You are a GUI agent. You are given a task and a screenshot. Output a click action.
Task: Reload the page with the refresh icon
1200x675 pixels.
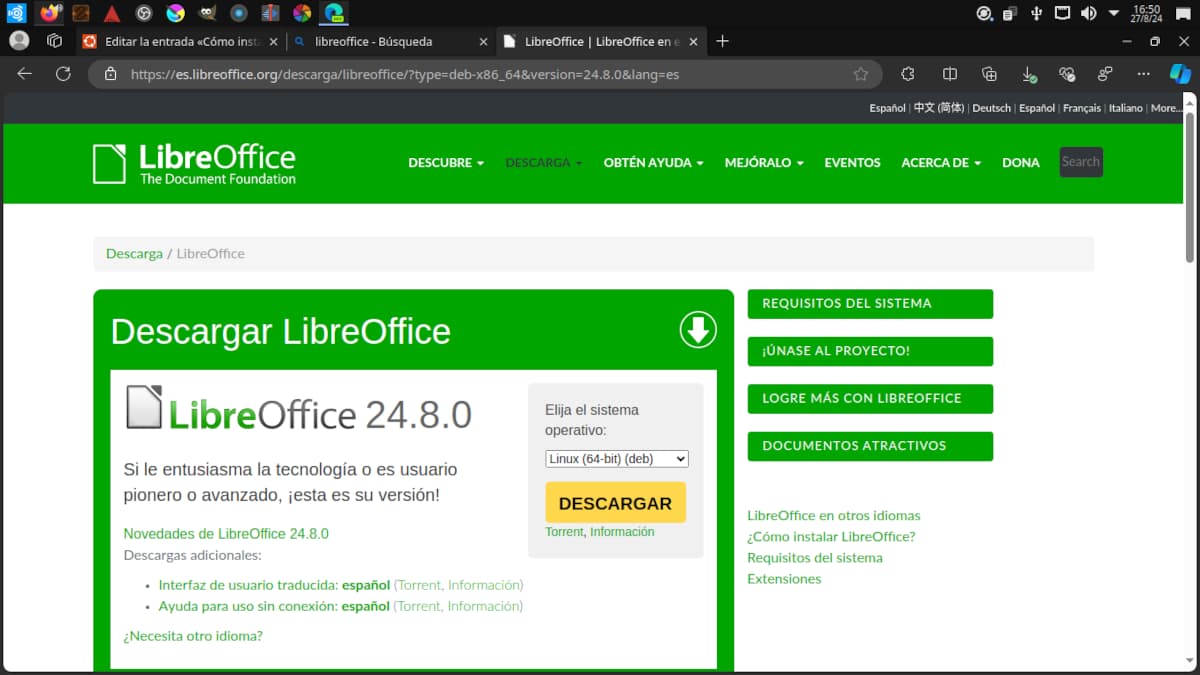63,74
